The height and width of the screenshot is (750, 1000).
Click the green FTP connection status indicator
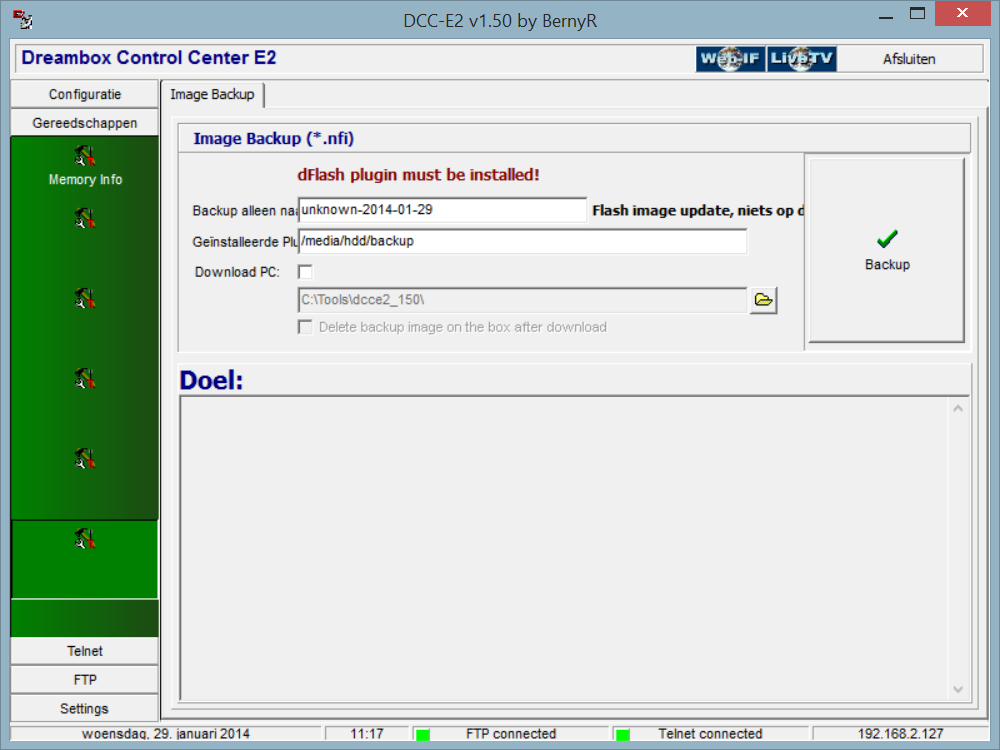coord(422,735)
